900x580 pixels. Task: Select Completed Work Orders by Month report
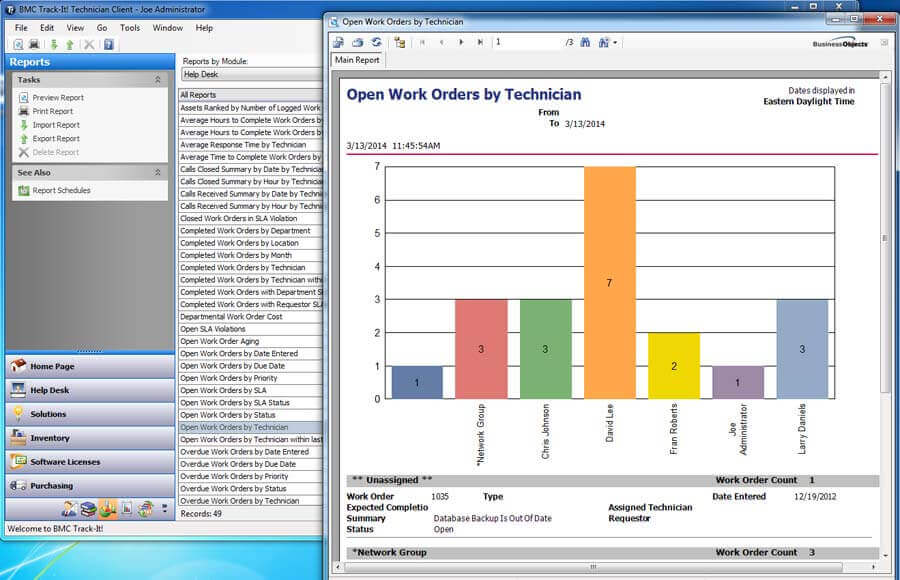click(x=251, y=255)
